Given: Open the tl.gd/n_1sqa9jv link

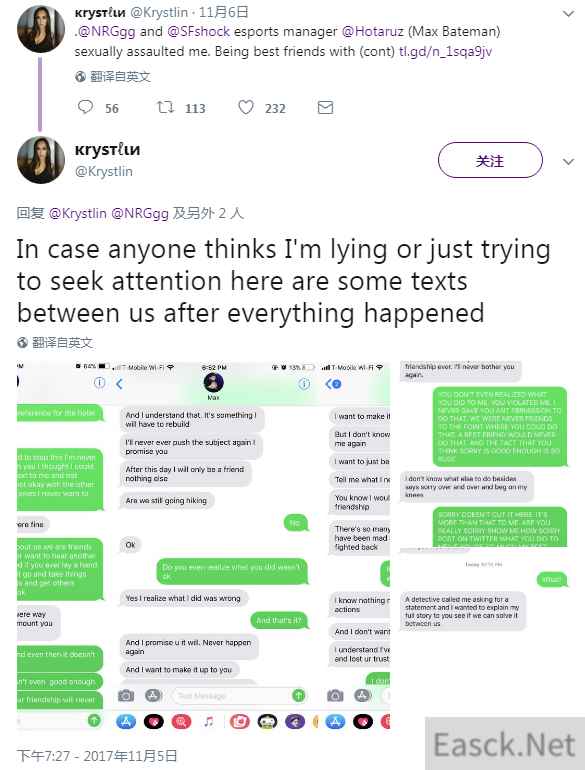Looking at the screenshot, I should (x=446, y=52).
